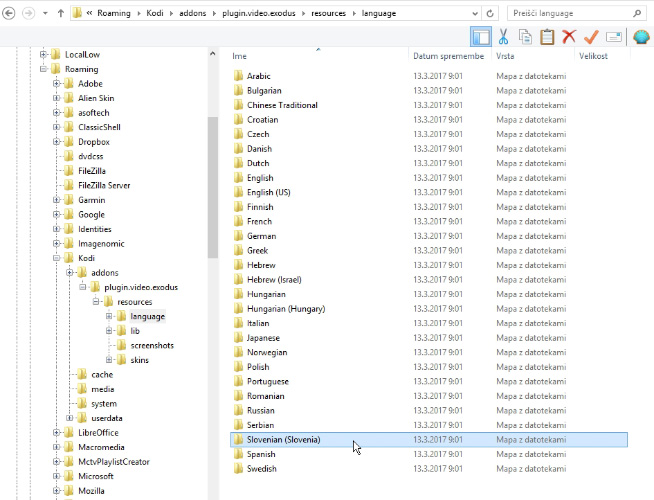Go up one folder level arrow

click(x=61, y=13)
